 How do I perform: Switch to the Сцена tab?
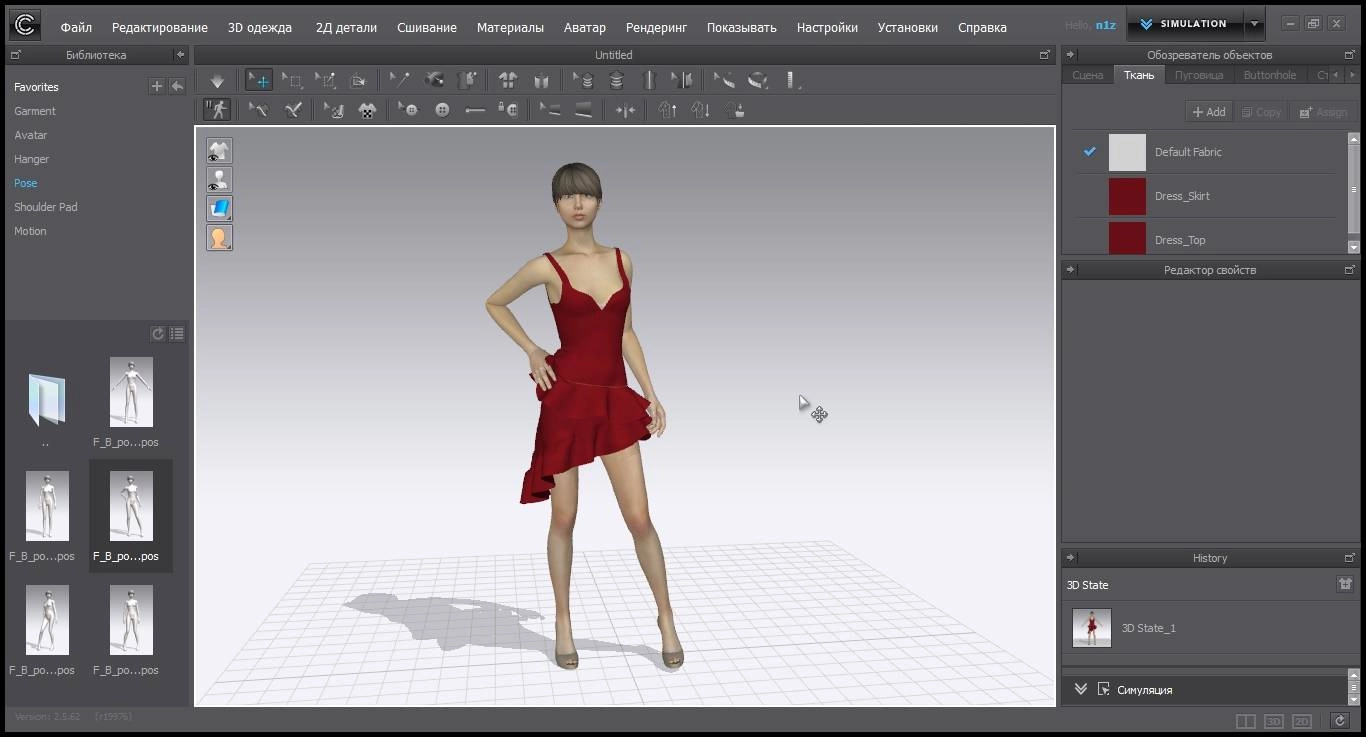point(1087,75)
